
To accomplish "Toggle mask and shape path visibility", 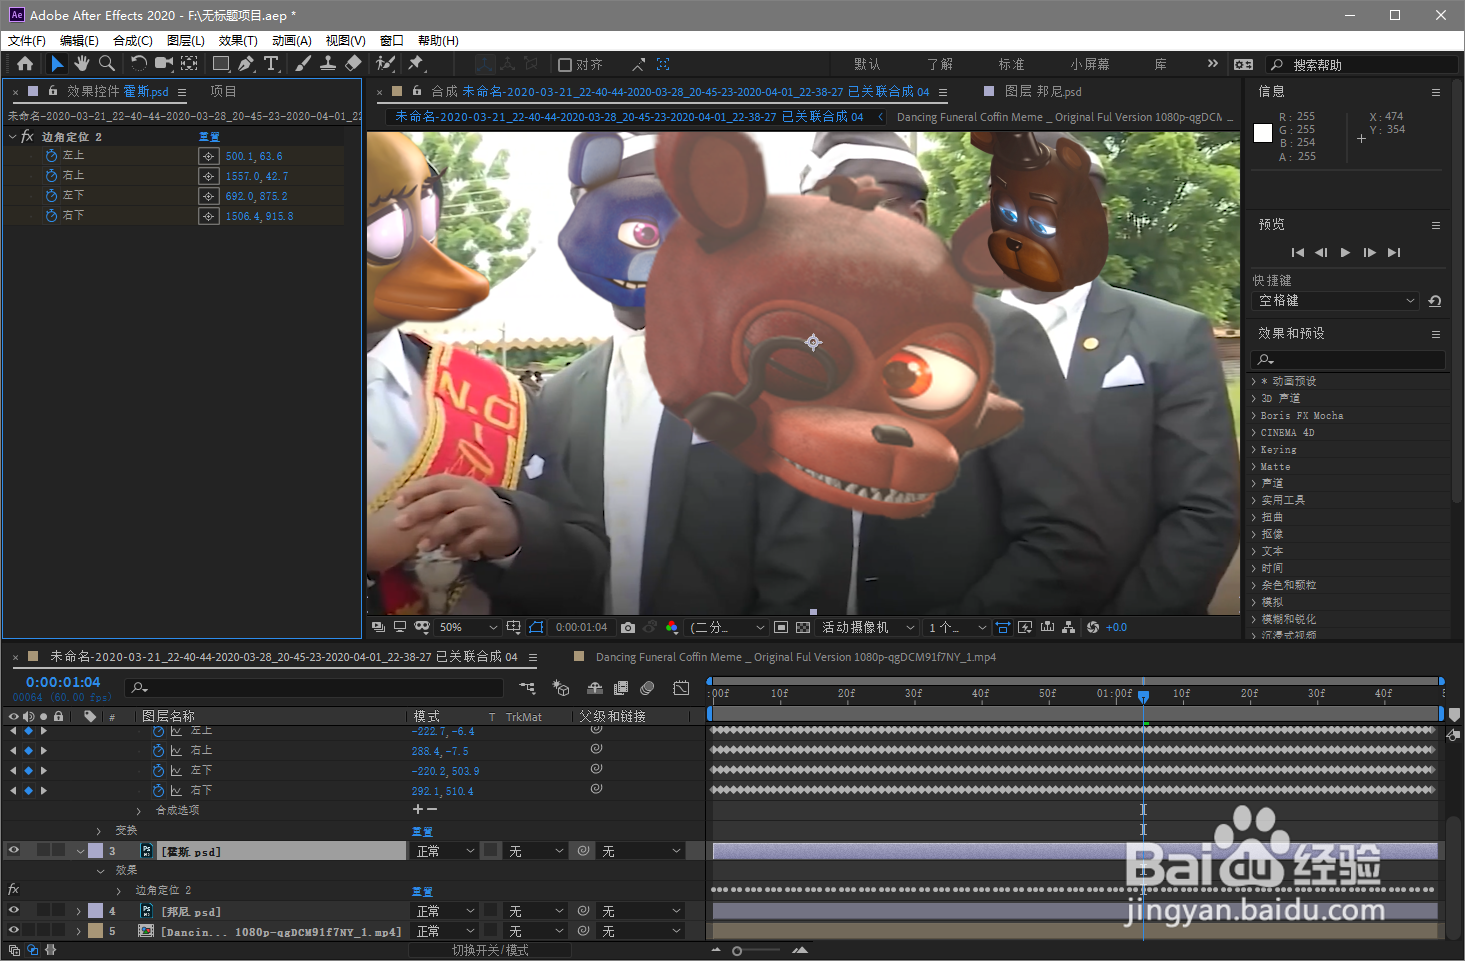I will (x=536, y=627).
